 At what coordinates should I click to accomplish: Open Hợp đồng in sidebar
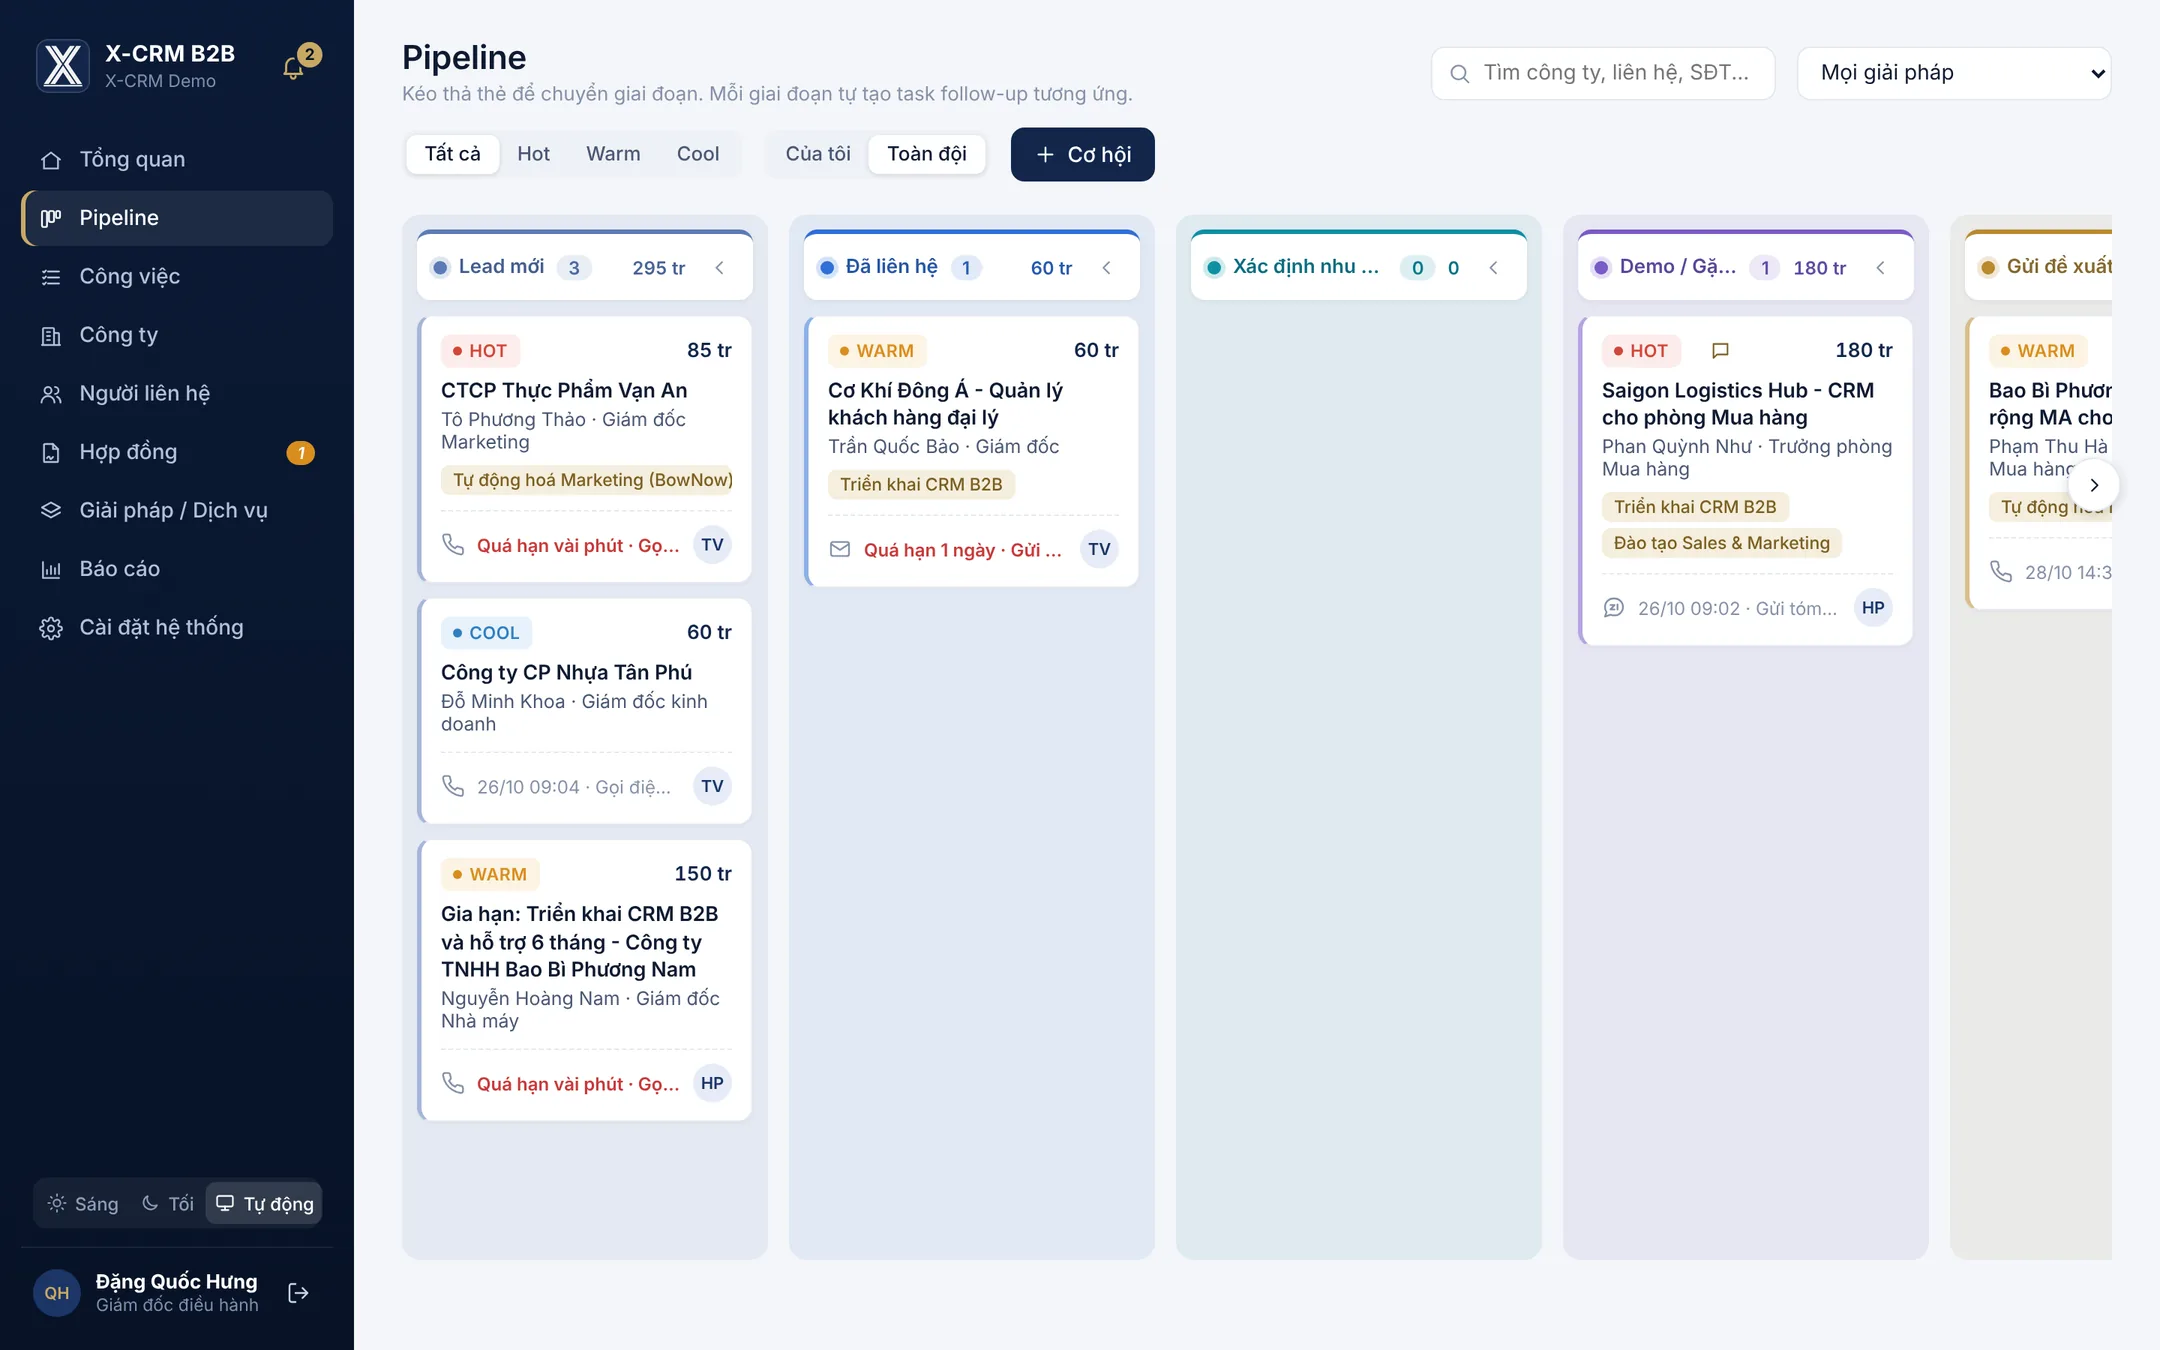tap(177, 452)
